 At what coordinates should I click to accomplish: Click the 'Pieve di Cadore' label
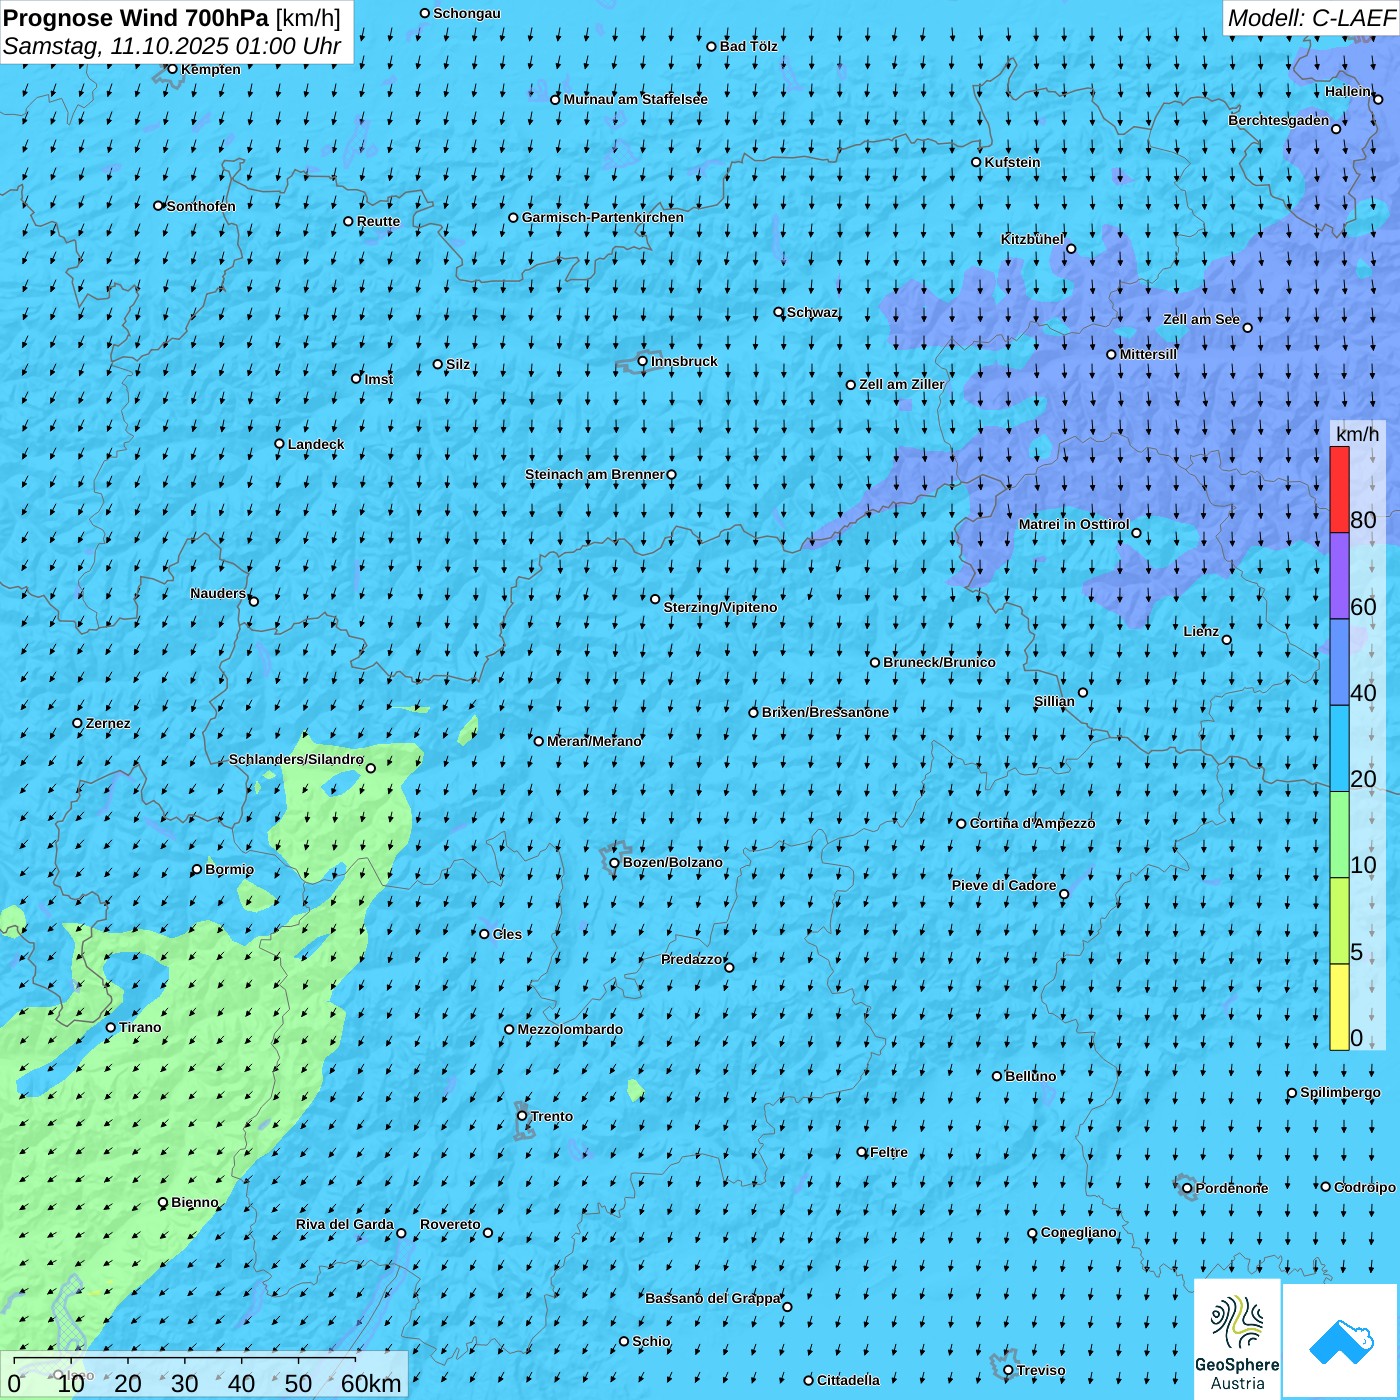tap(1004, 885)
